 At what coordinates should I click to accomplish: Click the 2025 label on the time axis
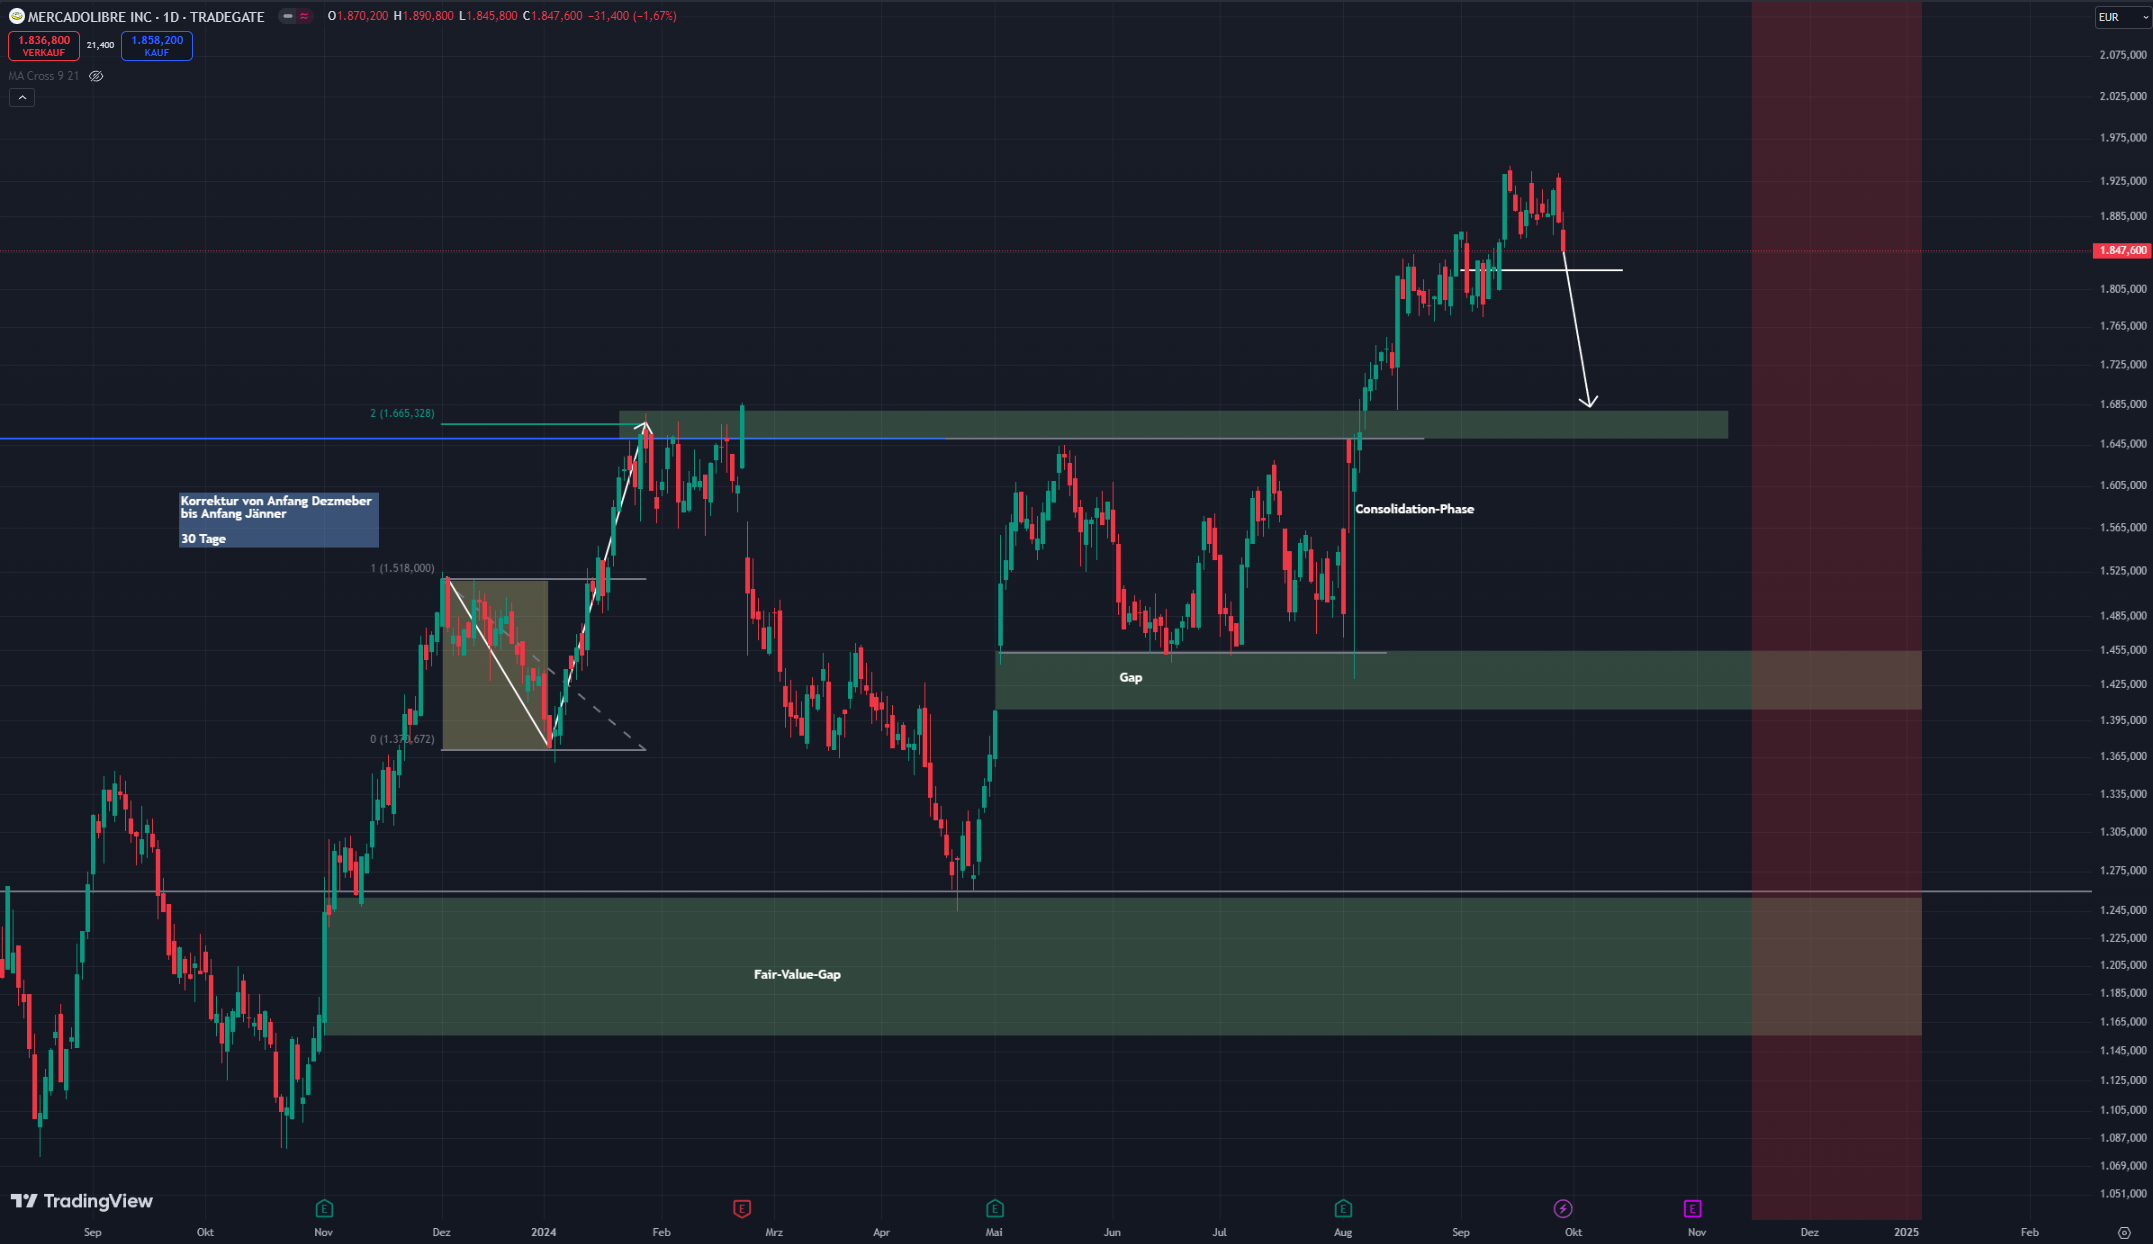click(1906, 1232)
